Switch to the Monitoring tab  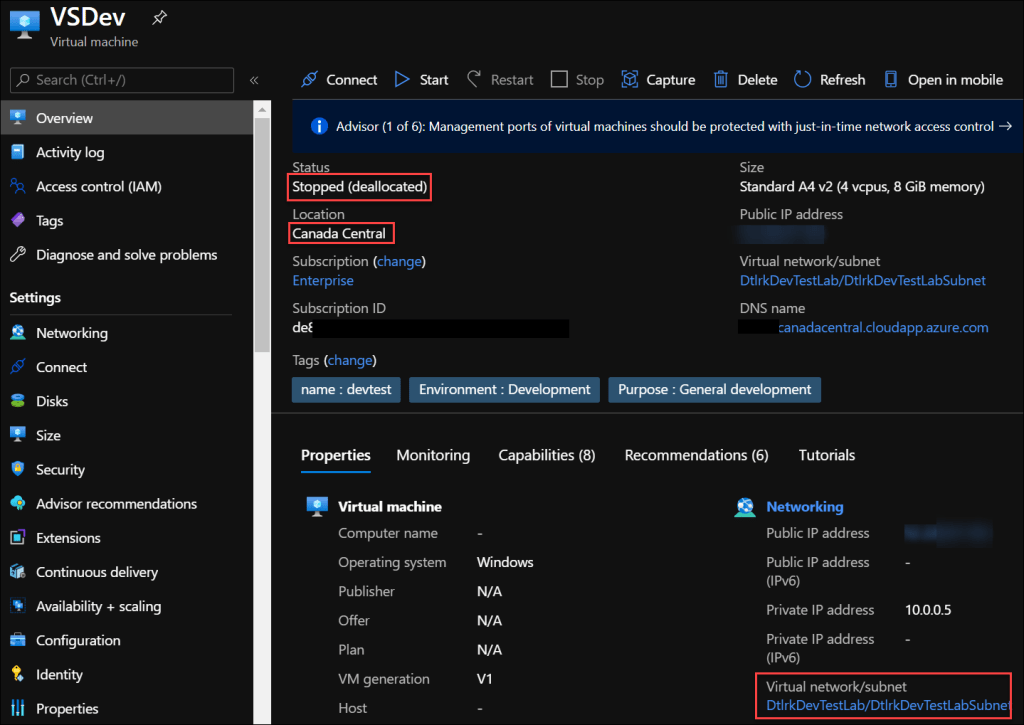[433, 455]
